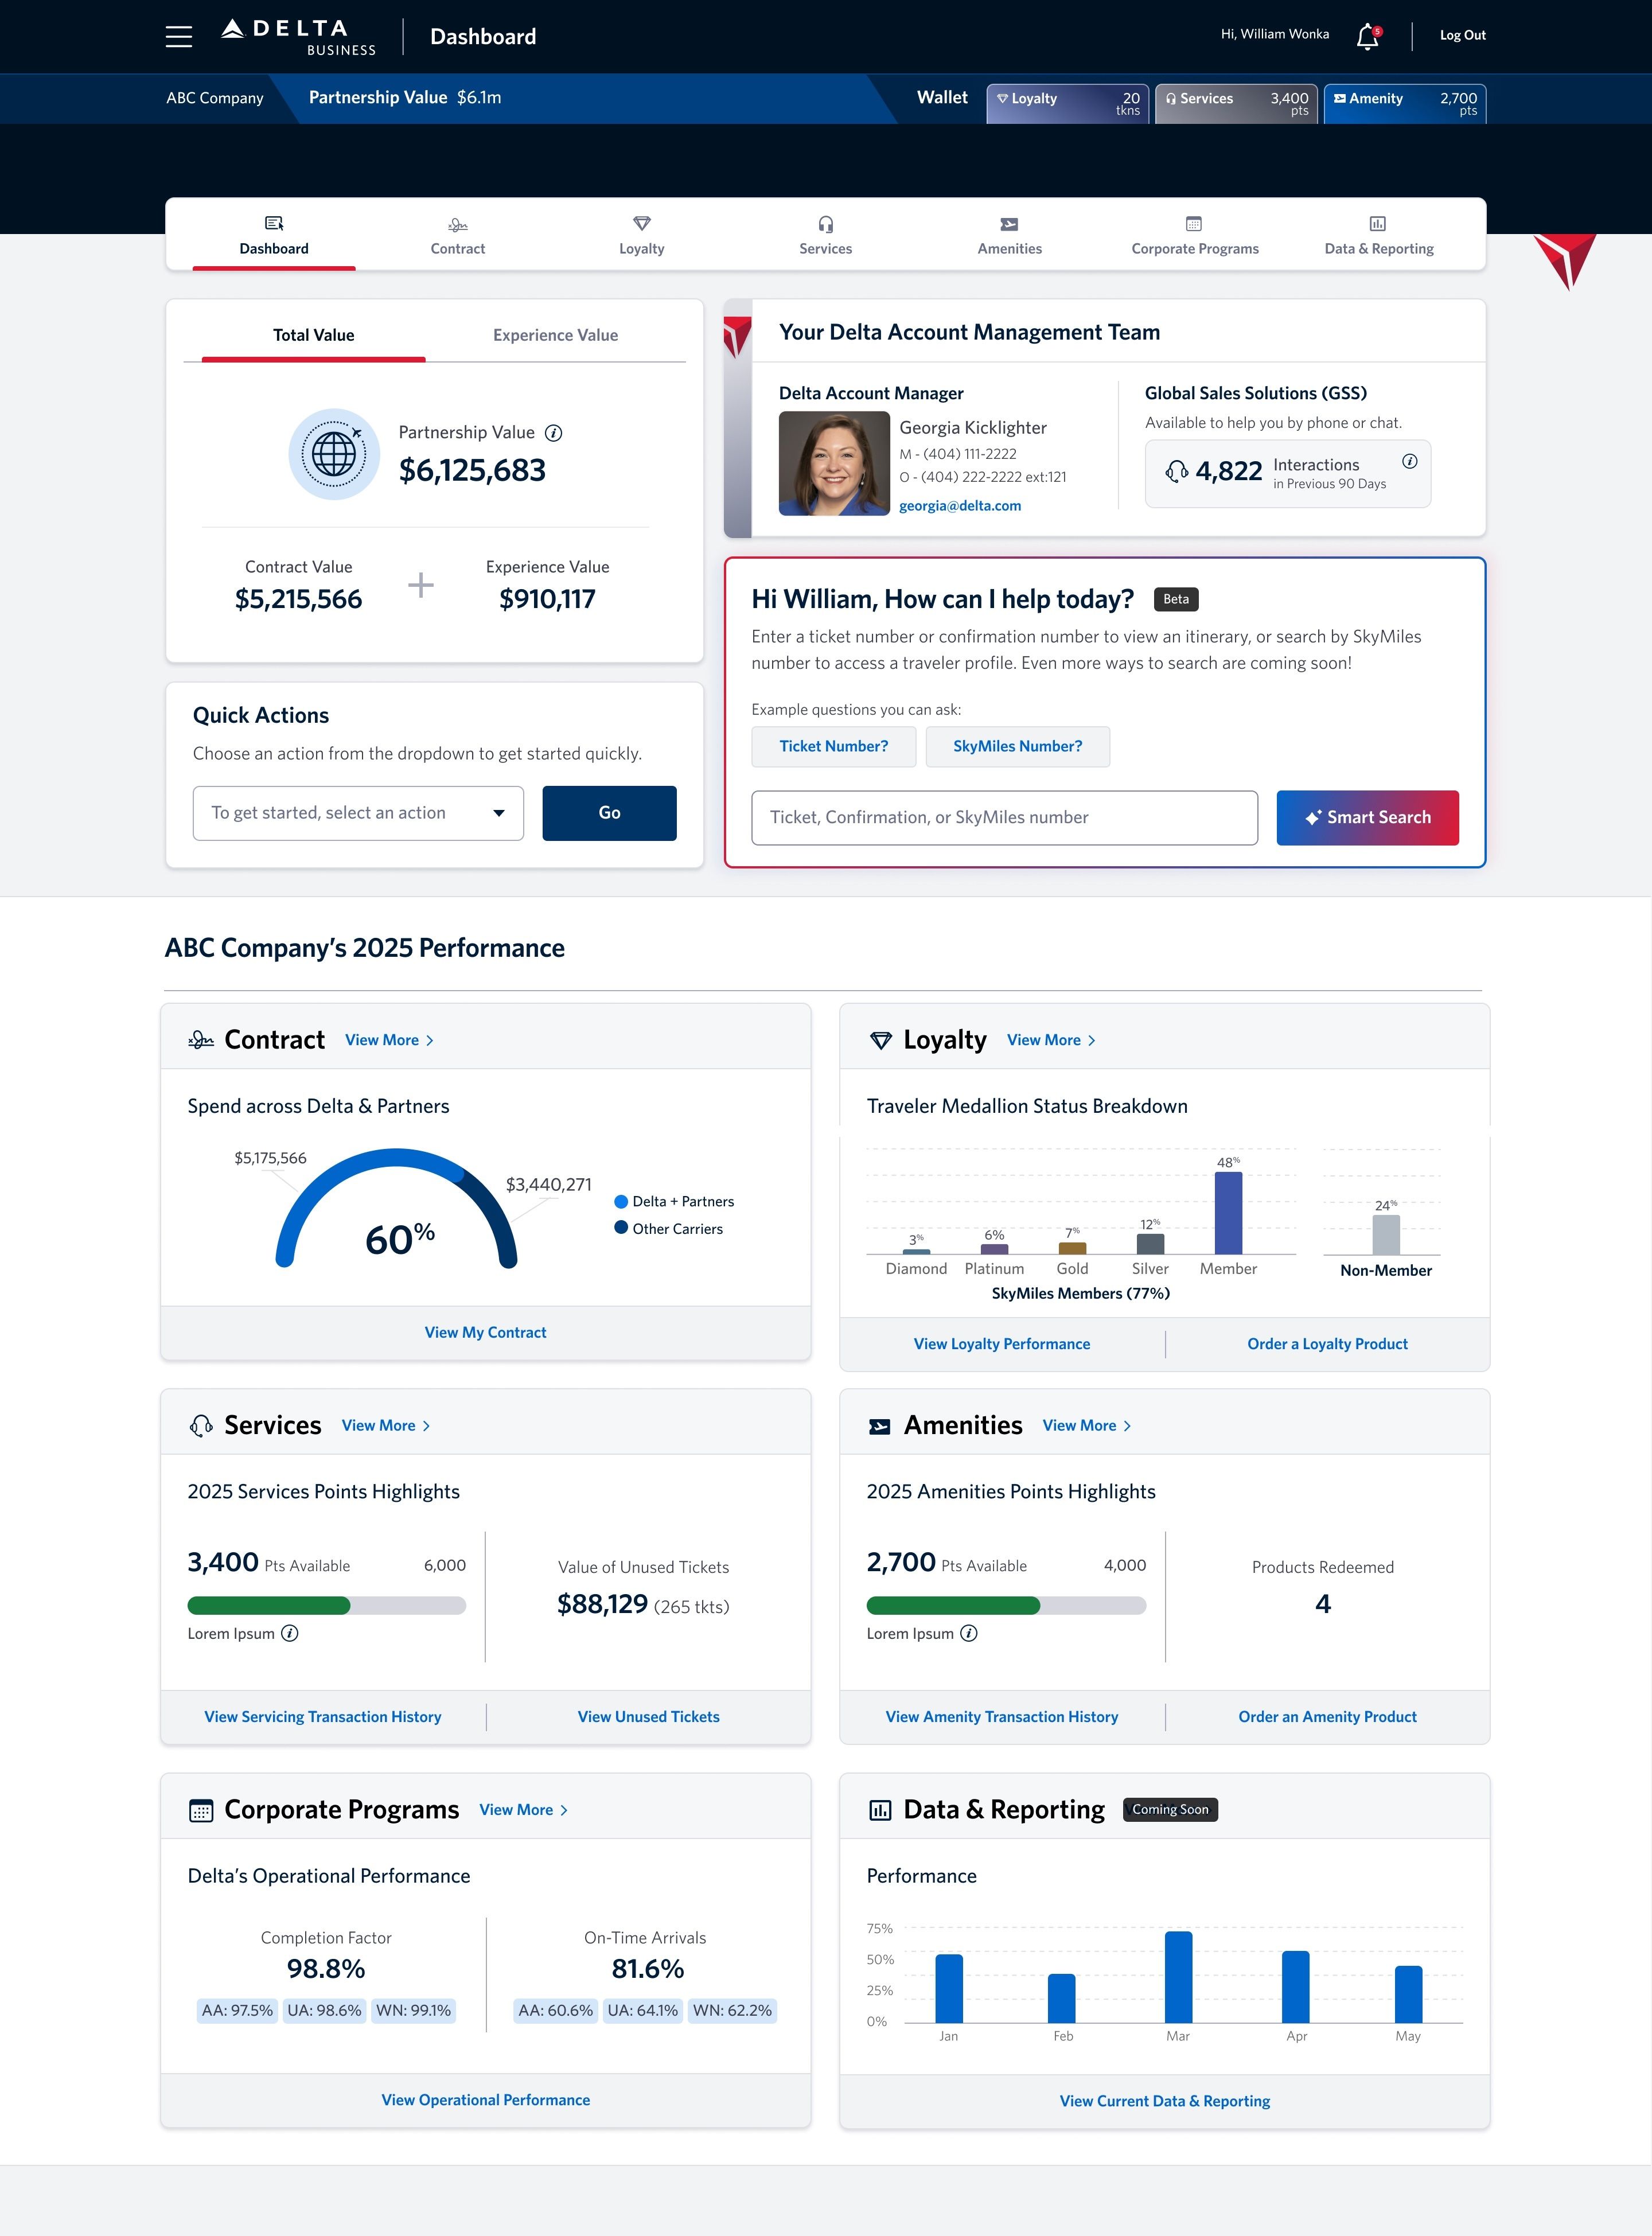Click the GSS interactions info icon
Viewport: 1652px width, 2236px height.
[1410, 461]
